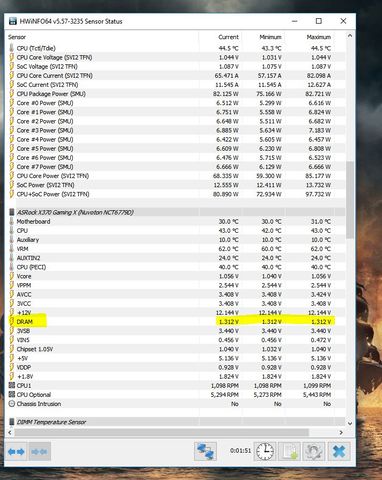The image size is (382, 480).
Task: Select Core #7 Power (SMU) row
Action: (176, 167)
